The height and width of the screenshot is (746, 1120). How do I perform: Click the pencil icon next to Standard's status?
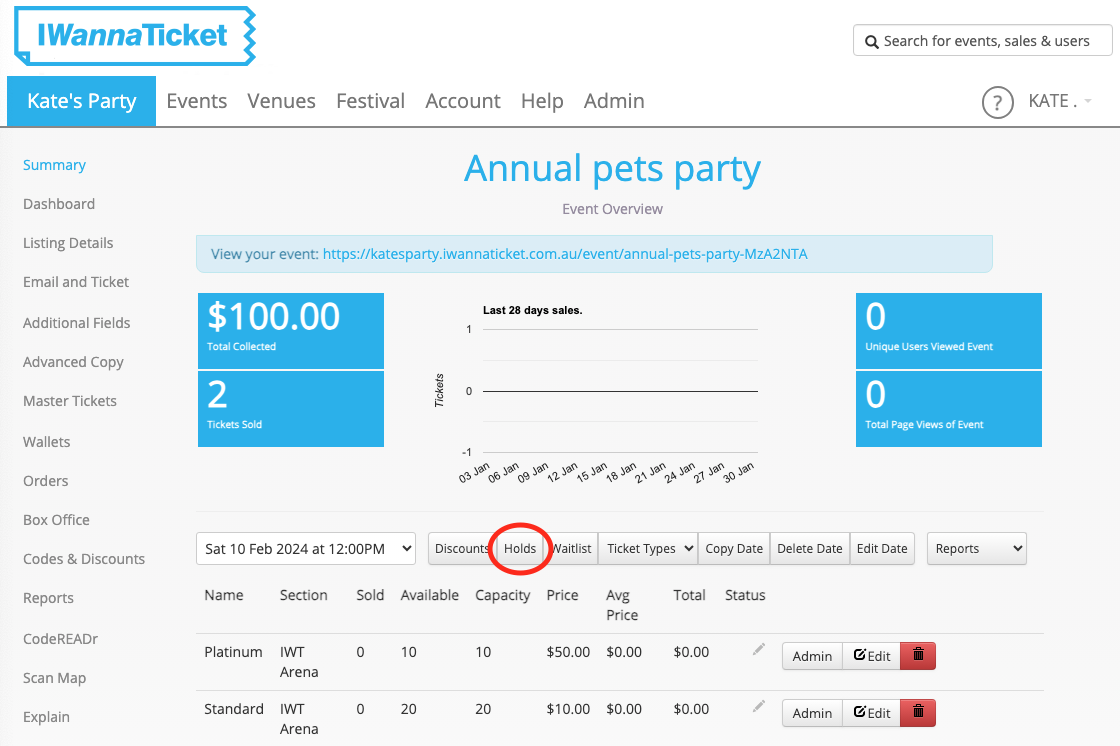coord(758,706)
